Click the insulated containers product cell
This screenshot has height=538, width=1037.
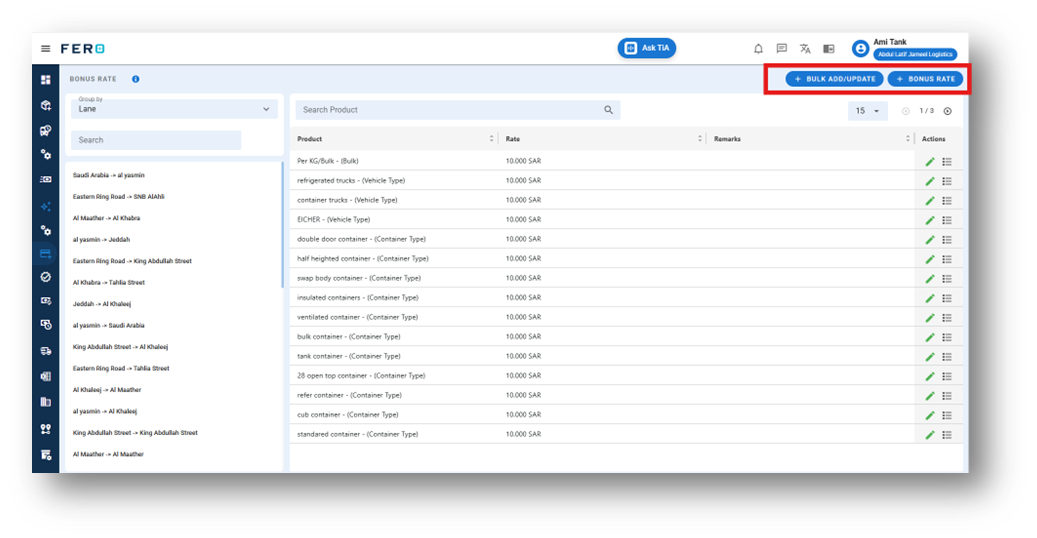[358, 298]
